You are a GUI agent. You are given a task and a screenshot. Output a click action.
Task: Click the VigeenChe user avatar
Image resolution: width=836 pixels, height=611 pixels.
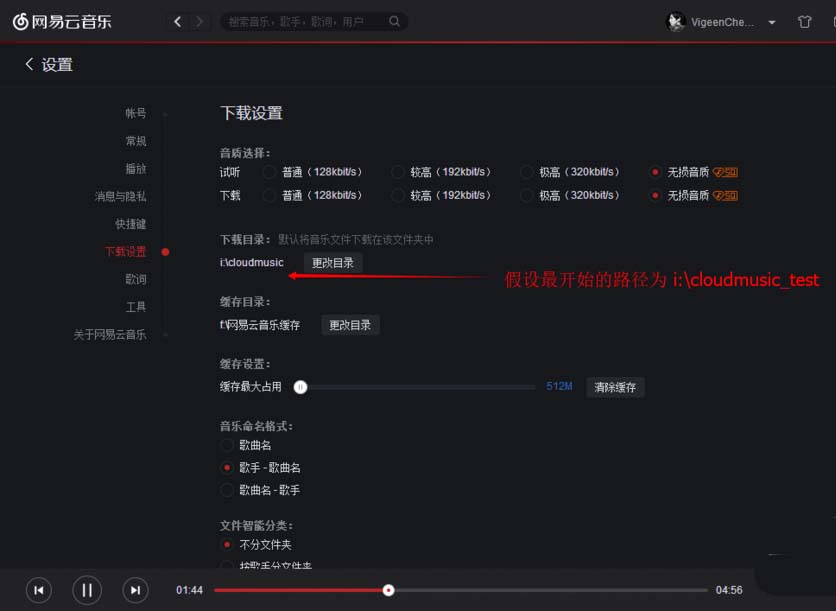[675, 22]
